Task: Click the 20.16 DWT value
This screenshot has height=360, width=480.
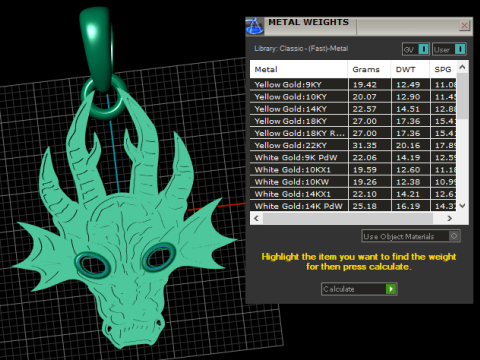Action: pos(408,145)
